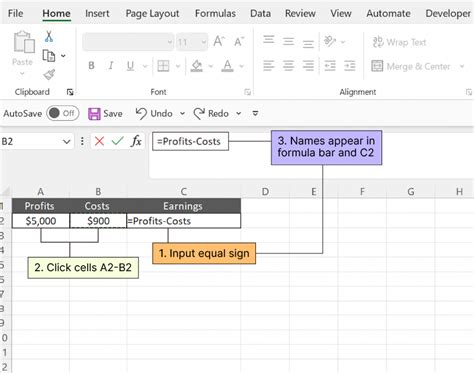Expand the Undo history dropdown
The height and width of the screenshot is (373, 474).
point(182,113)
